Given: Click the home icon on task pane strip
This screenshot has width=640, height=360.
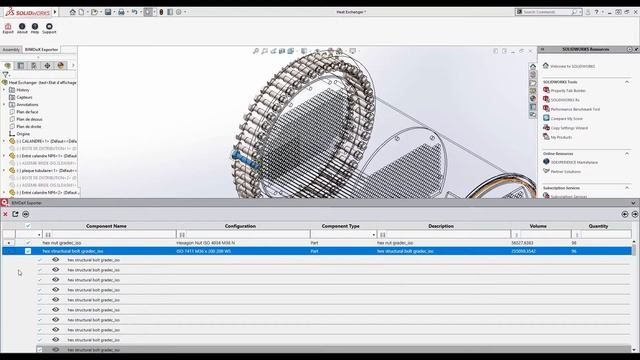Looking at the screenshot, I should click(533, 66).
